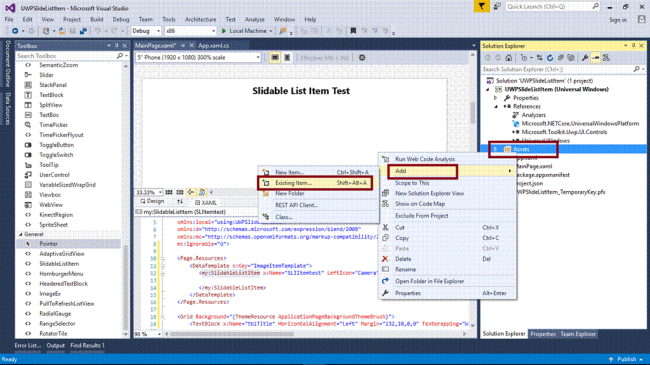
Task: Open Document Outline side tab
Action: (x=7, y=63)
